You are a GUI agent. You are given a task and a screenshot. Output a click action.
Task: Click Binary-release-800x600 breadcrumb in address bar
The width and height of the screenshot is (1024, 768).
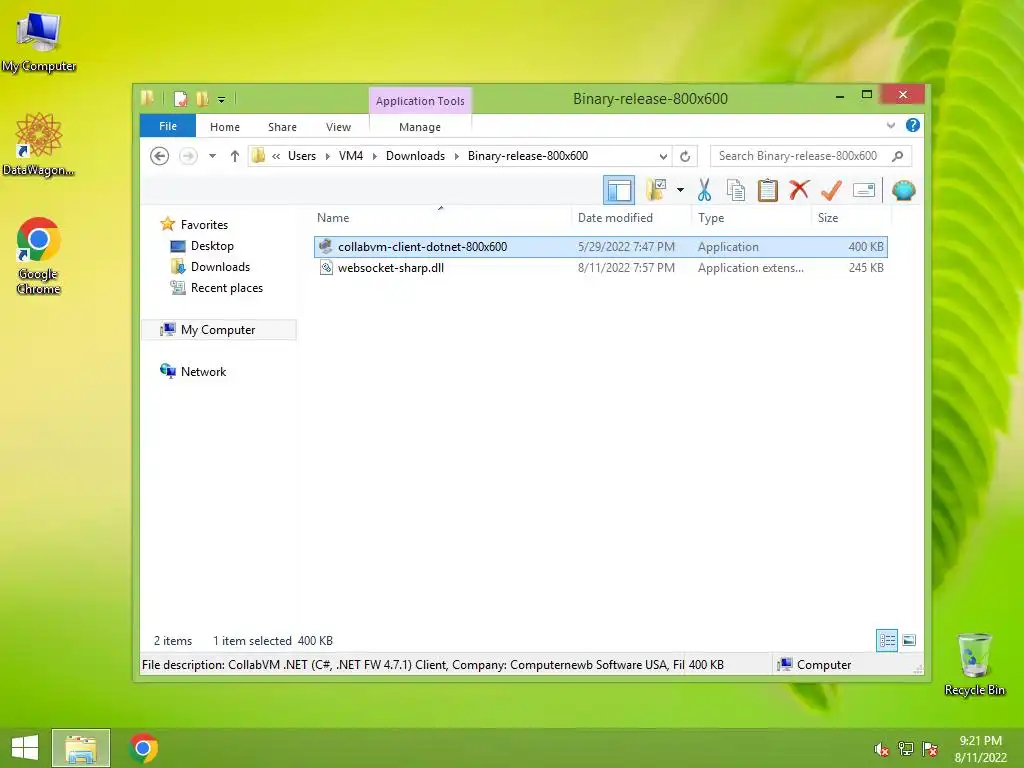pyautogui.click(x=528, y=156)
